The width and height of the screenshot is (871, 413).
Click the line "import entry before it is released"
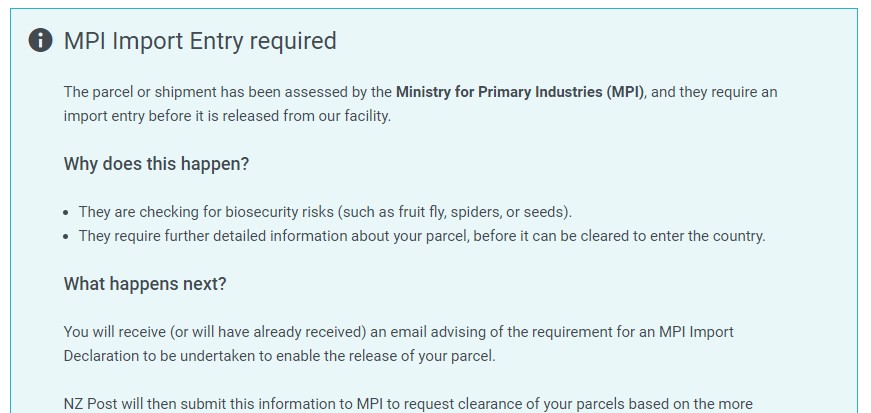tap(227, 115)
